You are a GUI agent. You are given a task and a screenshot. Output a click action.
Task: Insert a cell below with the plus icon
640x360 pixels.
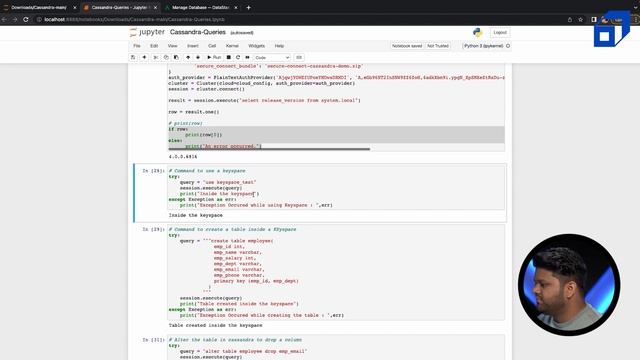click(144, 58)
